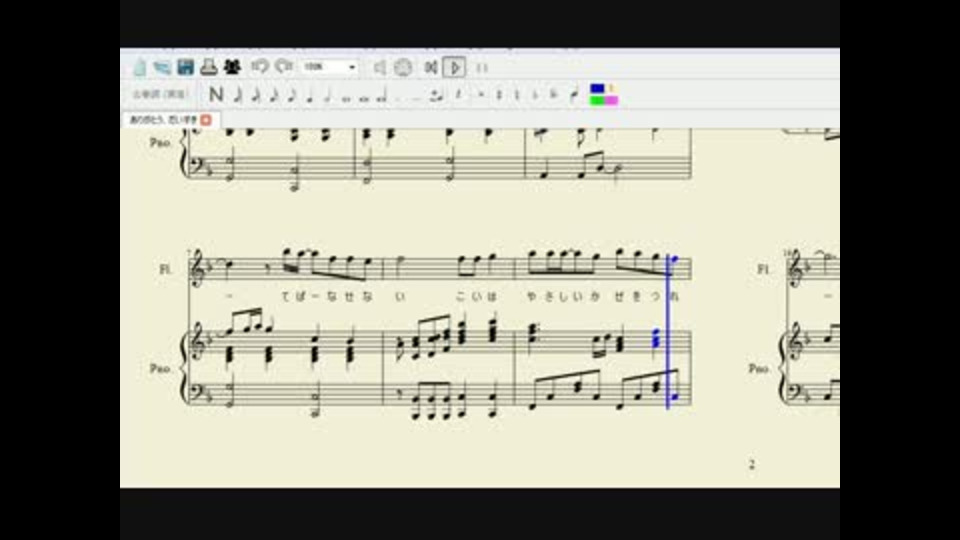The width and height of the screenshot is (960, 540).
Task: Click the blue playback cursor line
Action: coord(668,331)
